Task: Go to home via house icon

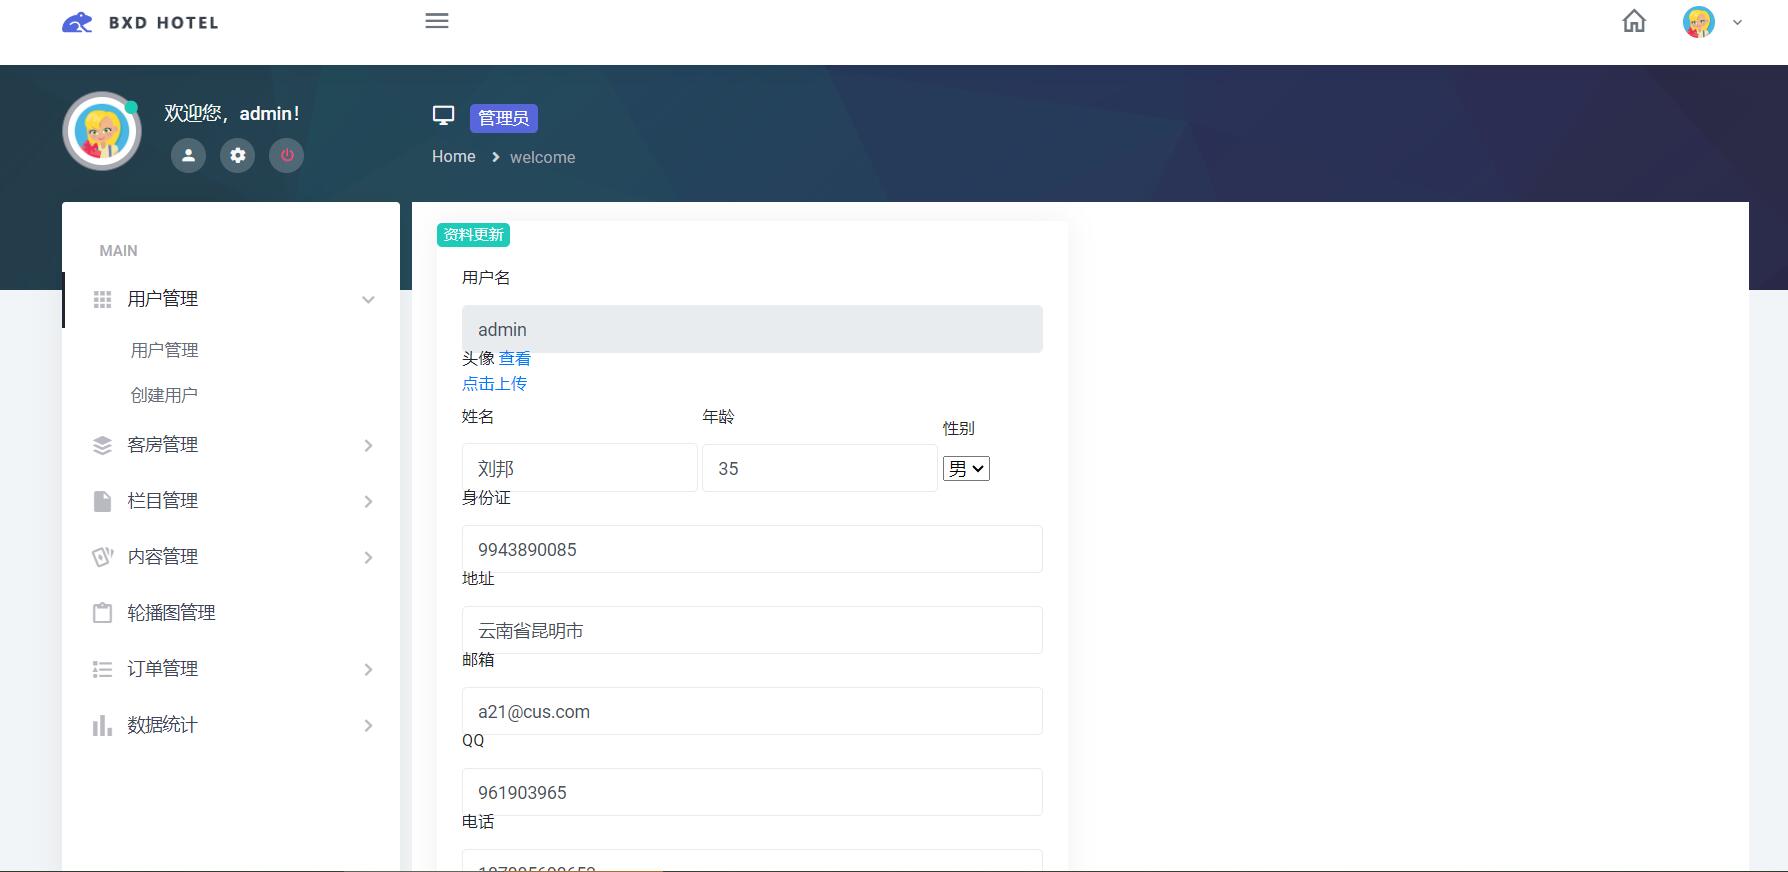Action: (x=1634, y=21)
